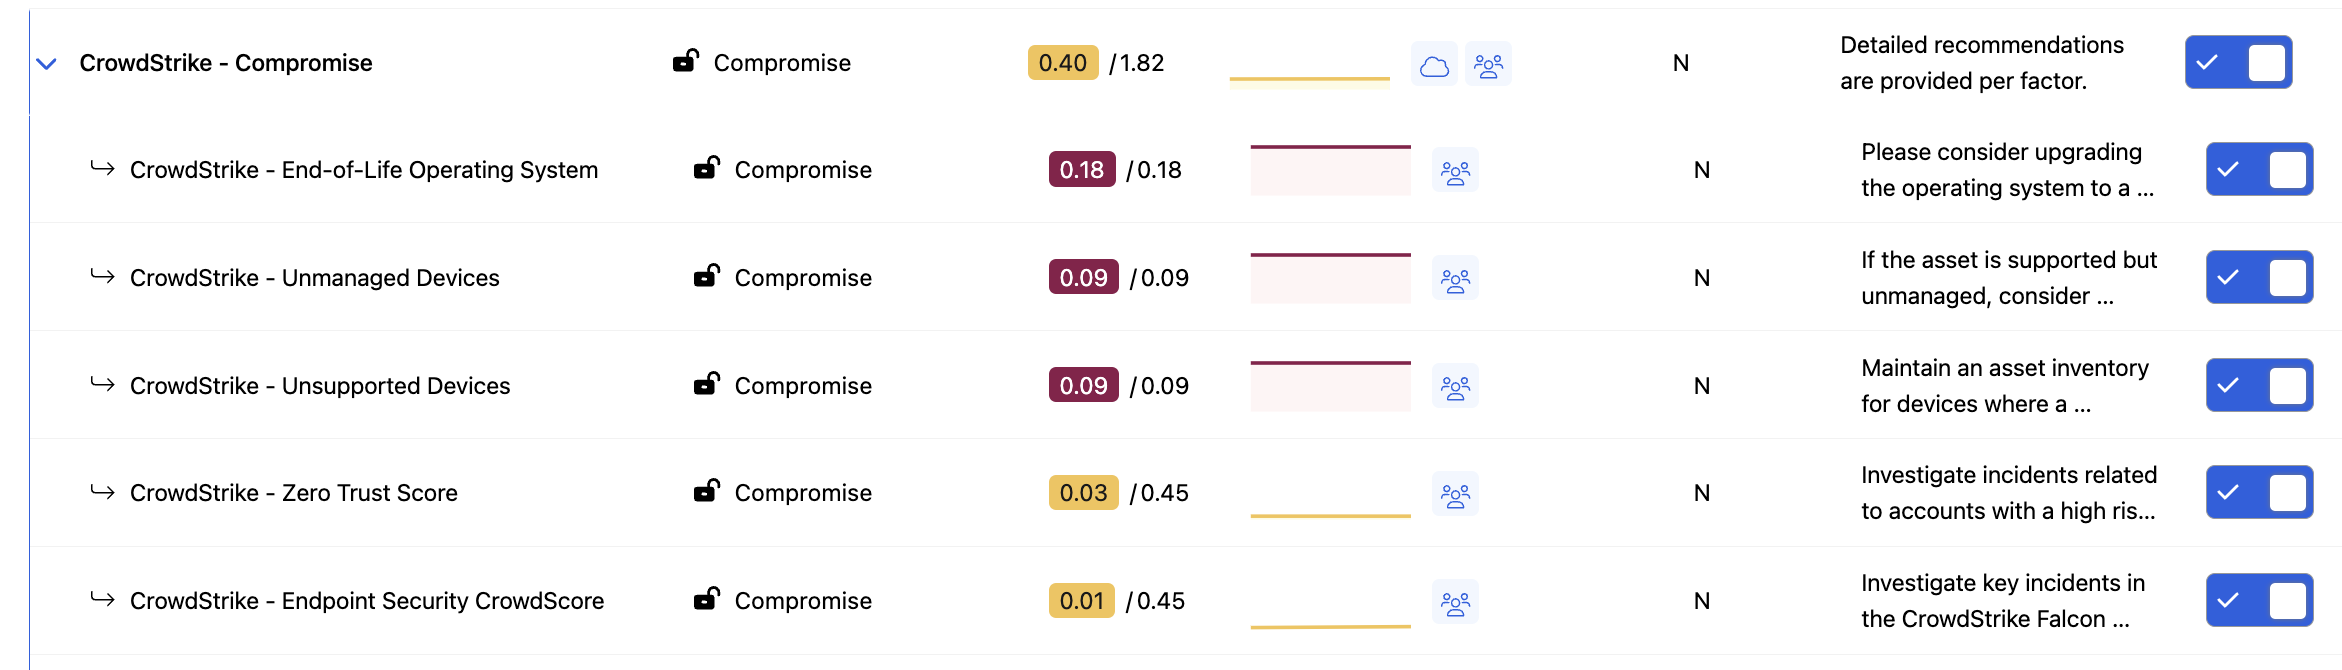Click the cloud icon in CrowdStrike - Compromise row
Viewport: 2342px width, 670px height.
(1434, 66)
